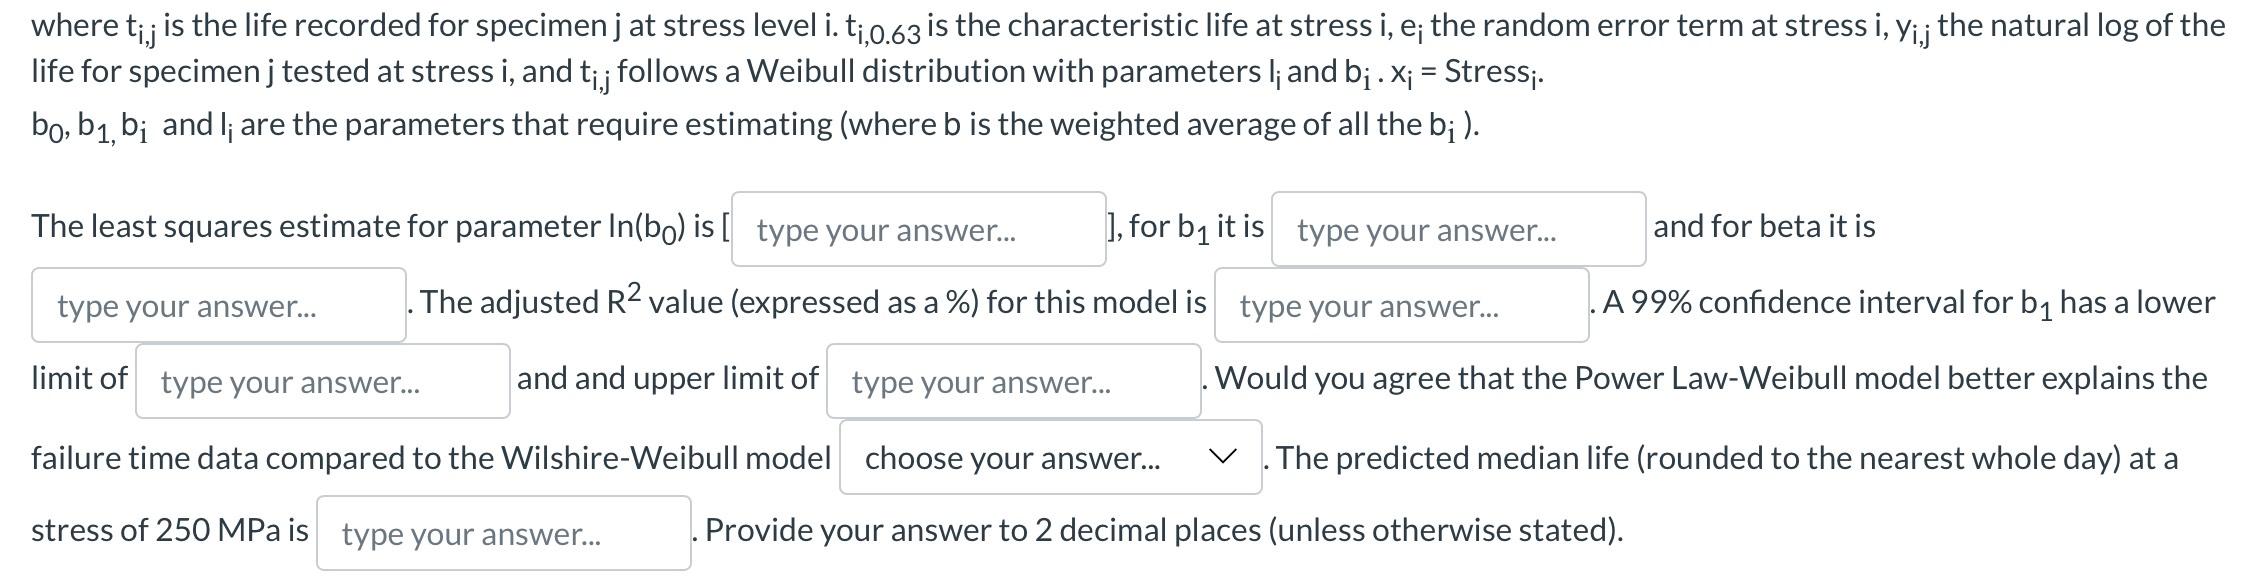Click the confidence interval upper limit field
The image size is (2247, 583).
tap(1012, 382)
